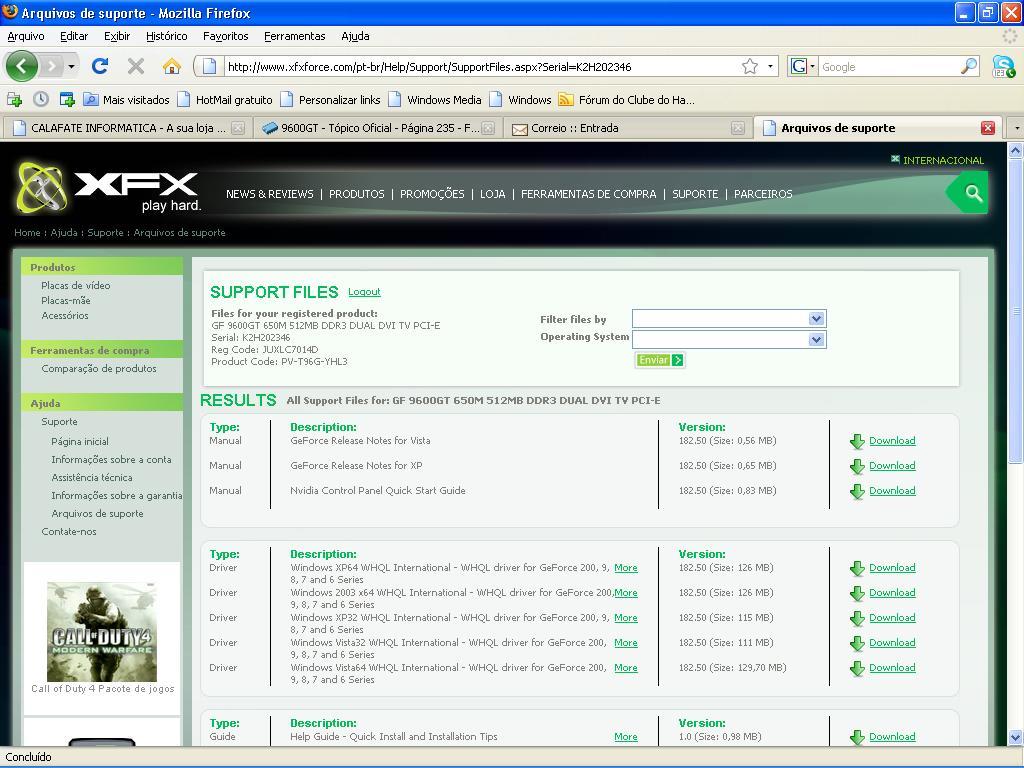
Task: Click the Windows Media bookmark
Action: coord(436,100)
